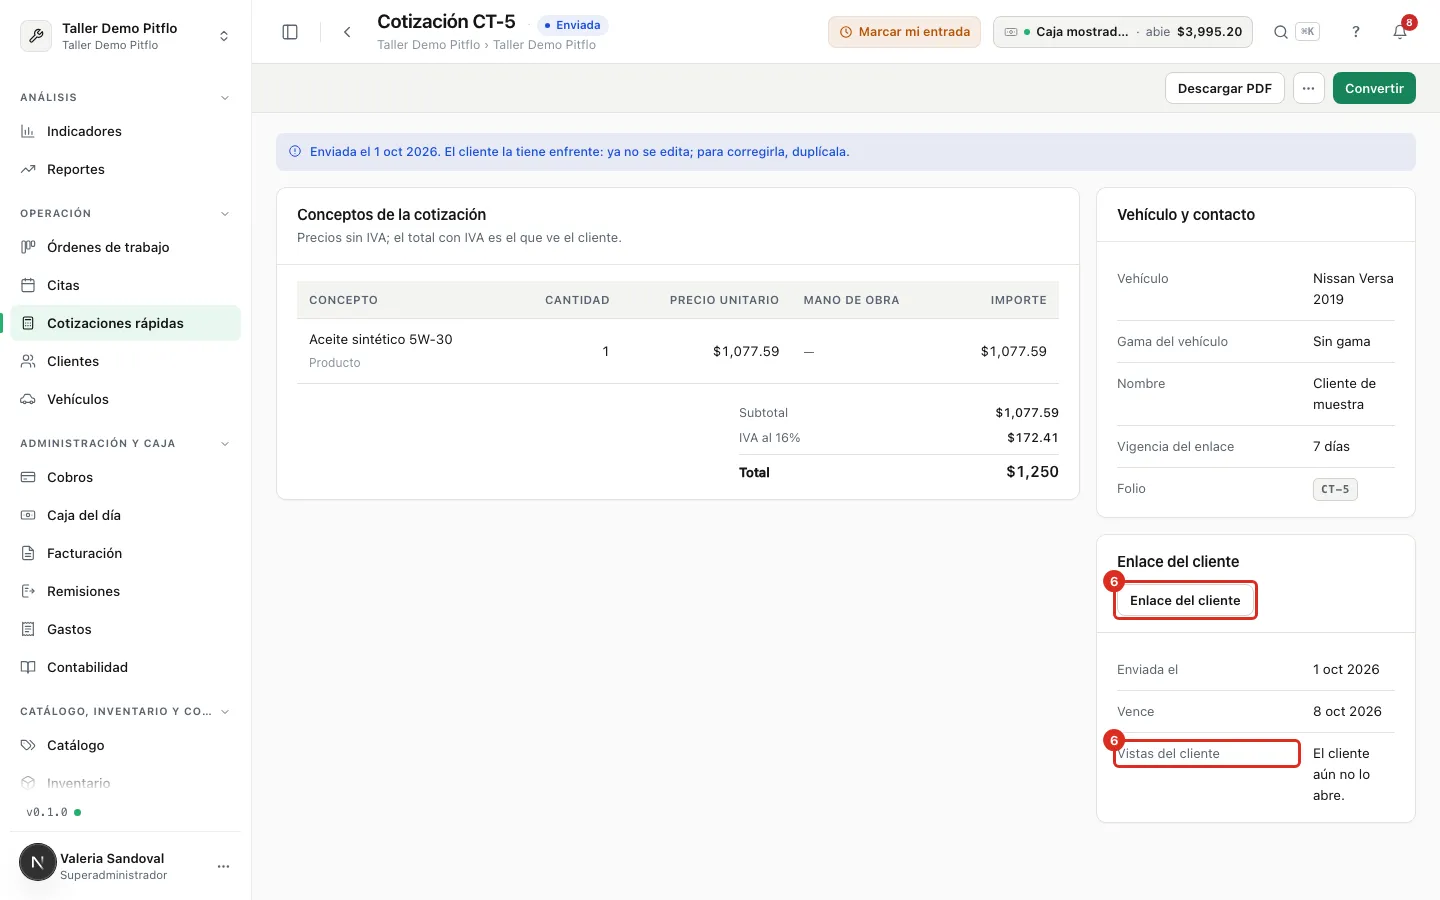
Task: Go back with the left arrow
Action: [347, 32]
